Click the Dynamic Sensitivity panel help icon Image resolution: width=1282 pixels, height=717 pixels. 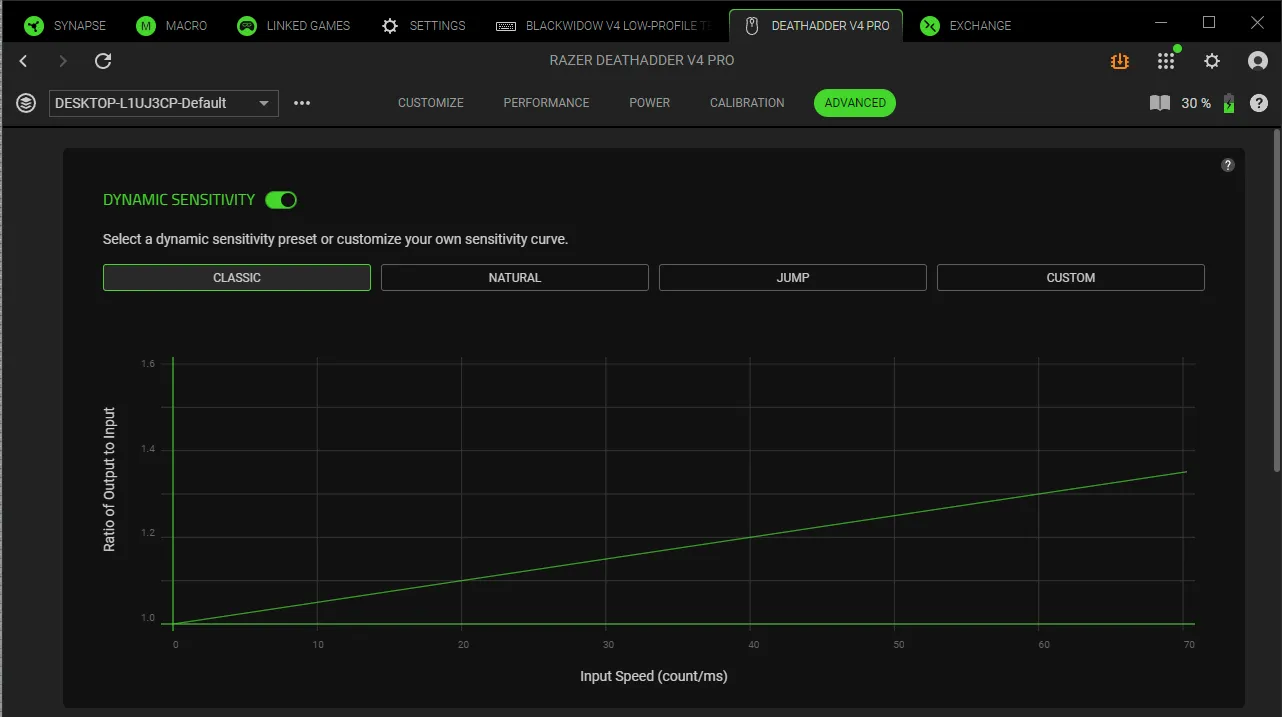click(1228, 165)
